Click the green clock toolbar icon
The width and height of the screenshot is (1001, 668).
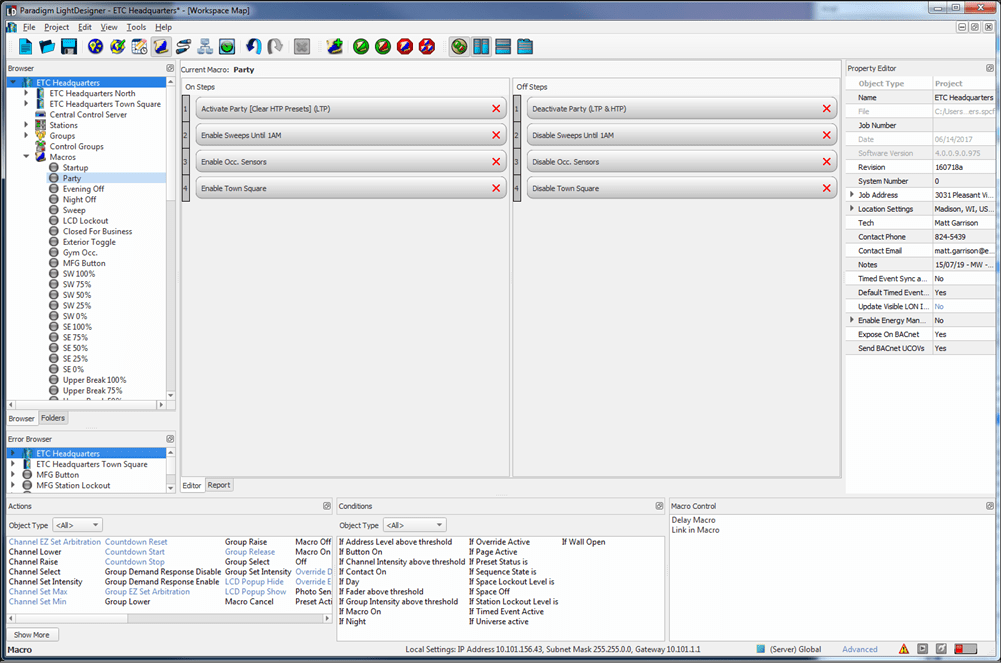pyautogui.click(x=227, y=46)
